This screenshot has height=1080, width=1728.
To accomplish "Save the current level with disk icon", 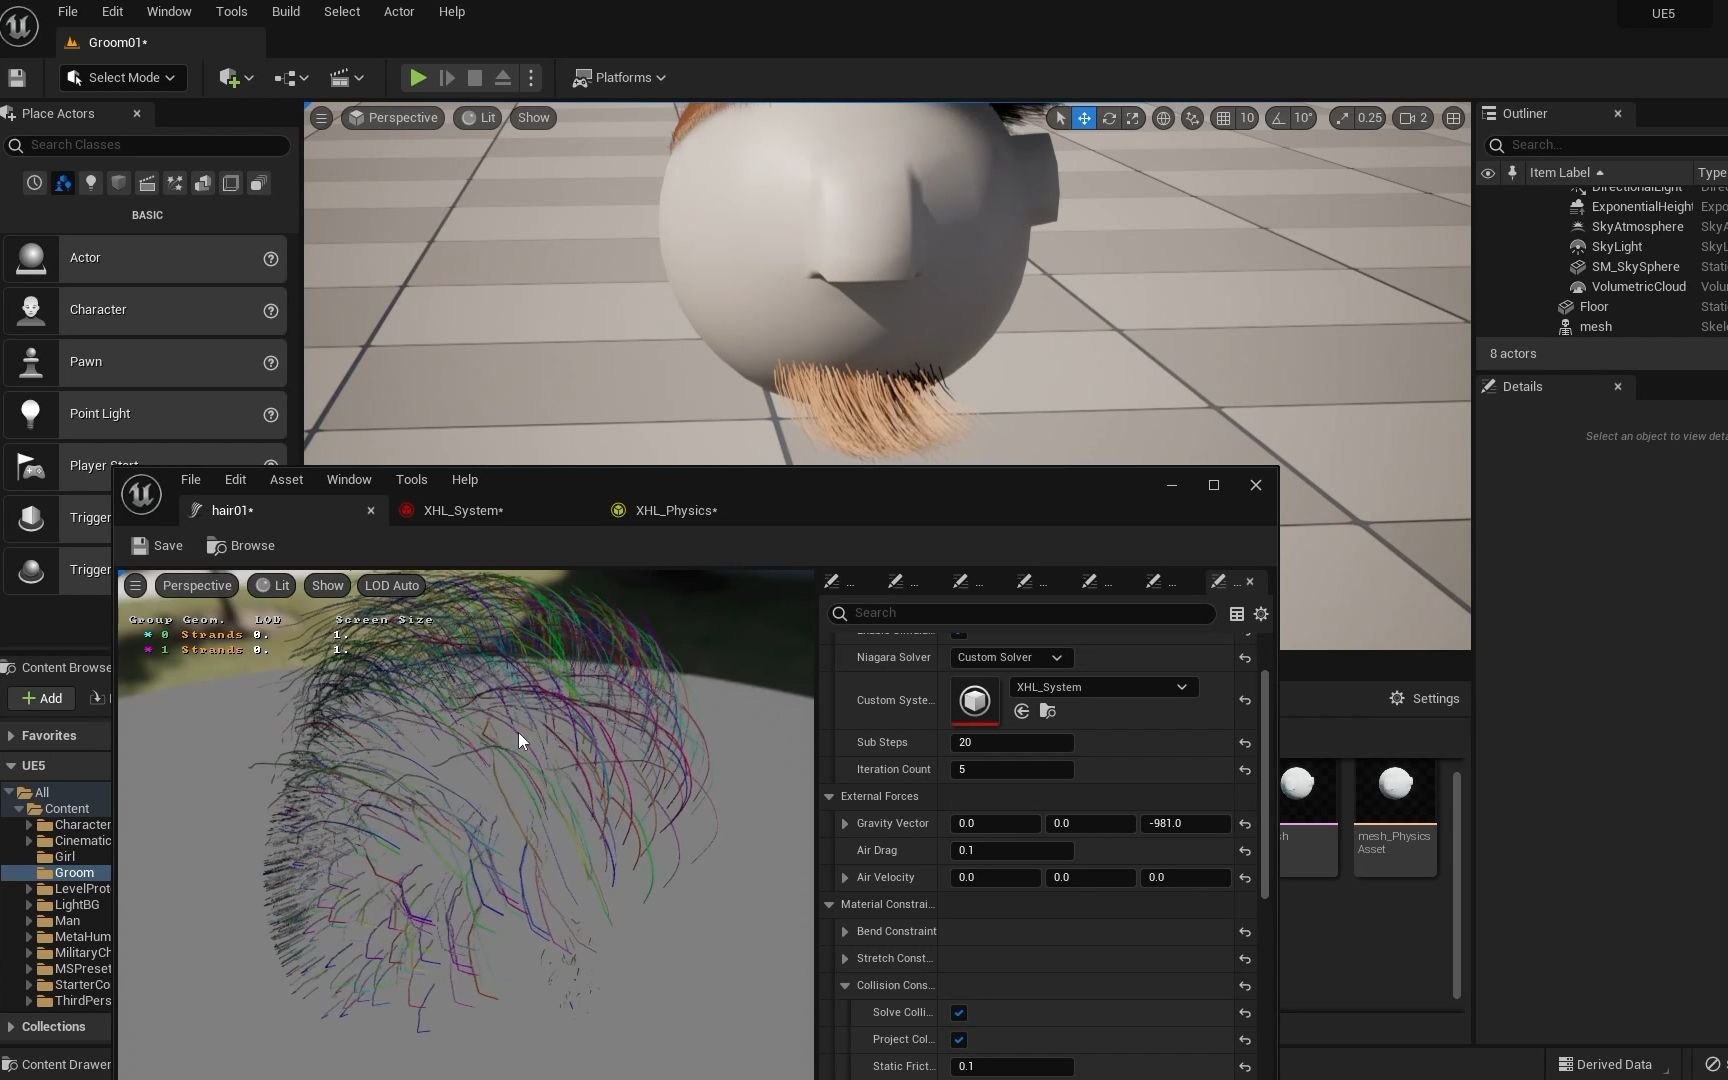I will click(x=16, y=78).
